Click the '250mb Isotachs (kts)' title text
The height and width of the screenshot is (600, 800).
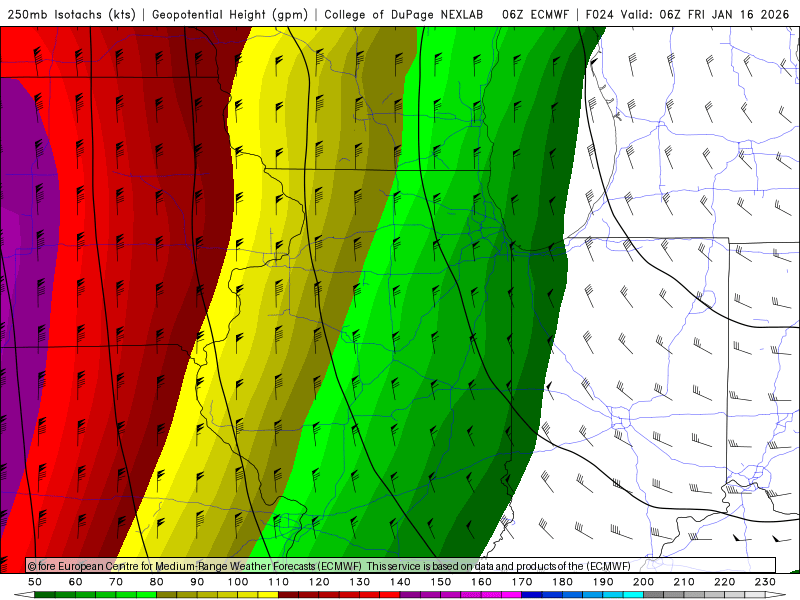coord(71,14)
